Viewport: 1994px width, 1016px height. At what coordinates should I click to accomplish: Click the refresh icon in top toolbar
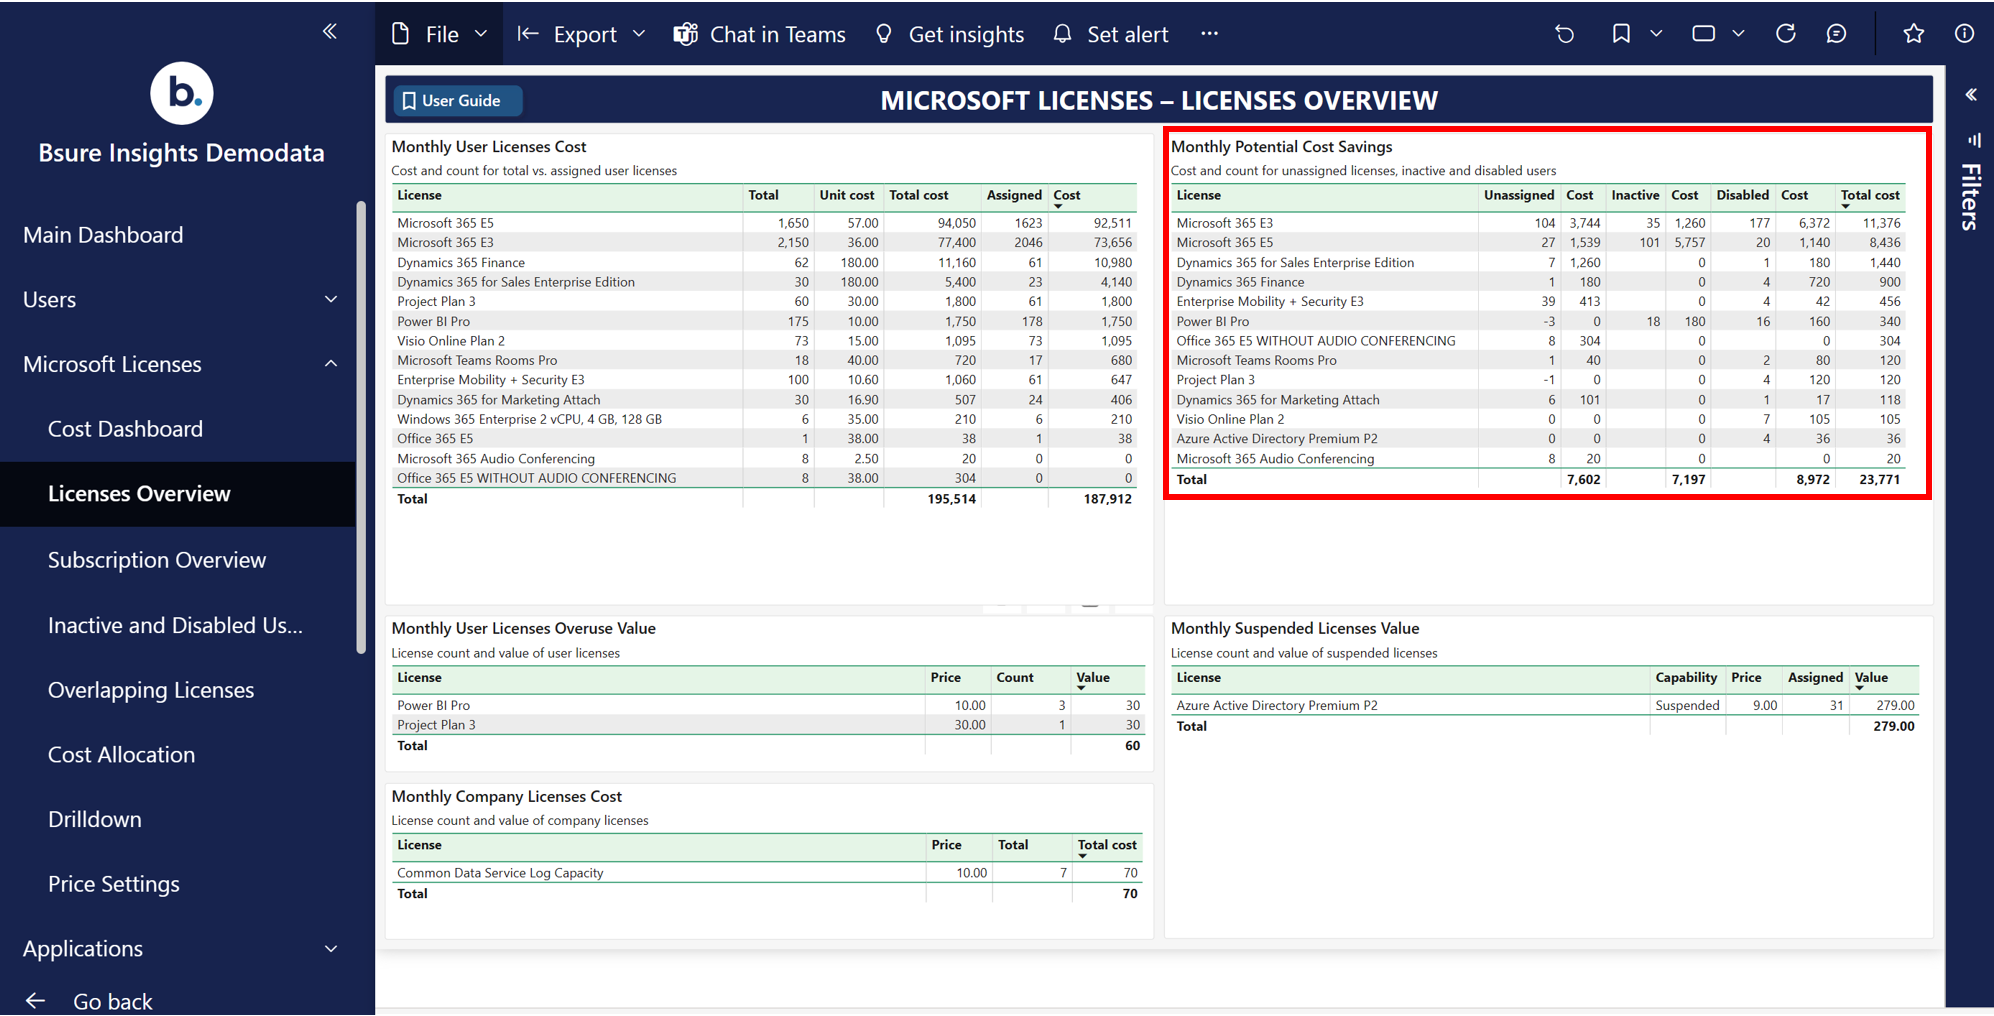[1786, 34]
